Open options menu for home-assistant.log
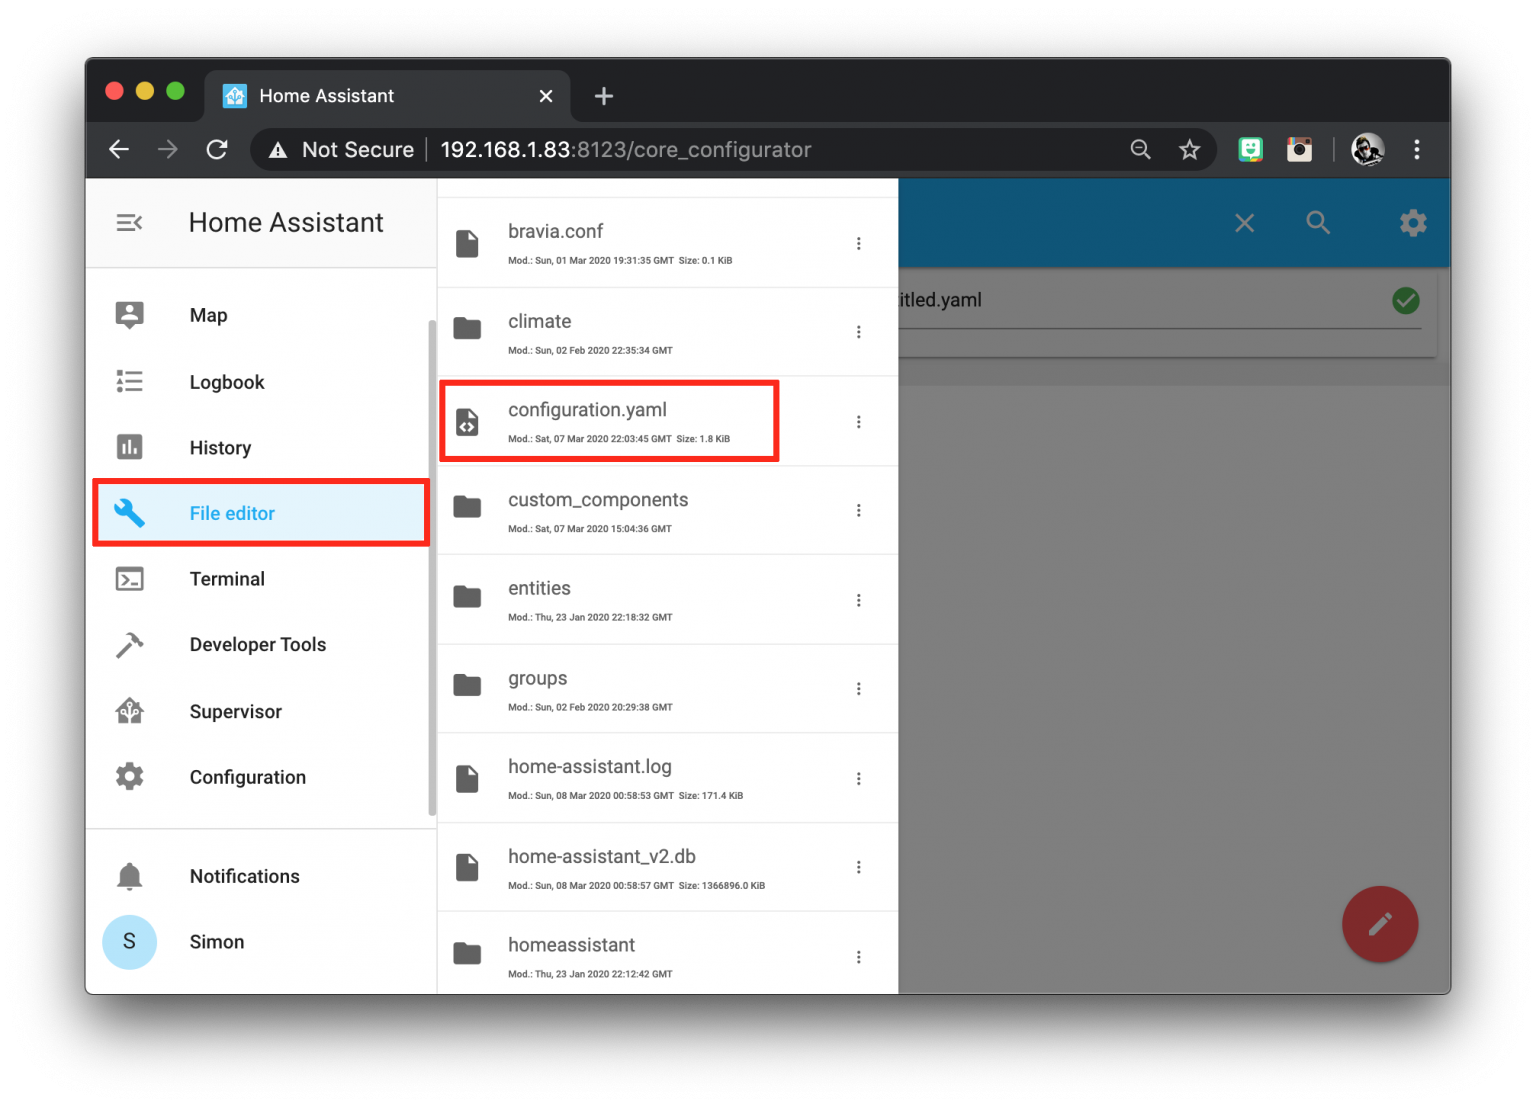 tap(858, 778)
